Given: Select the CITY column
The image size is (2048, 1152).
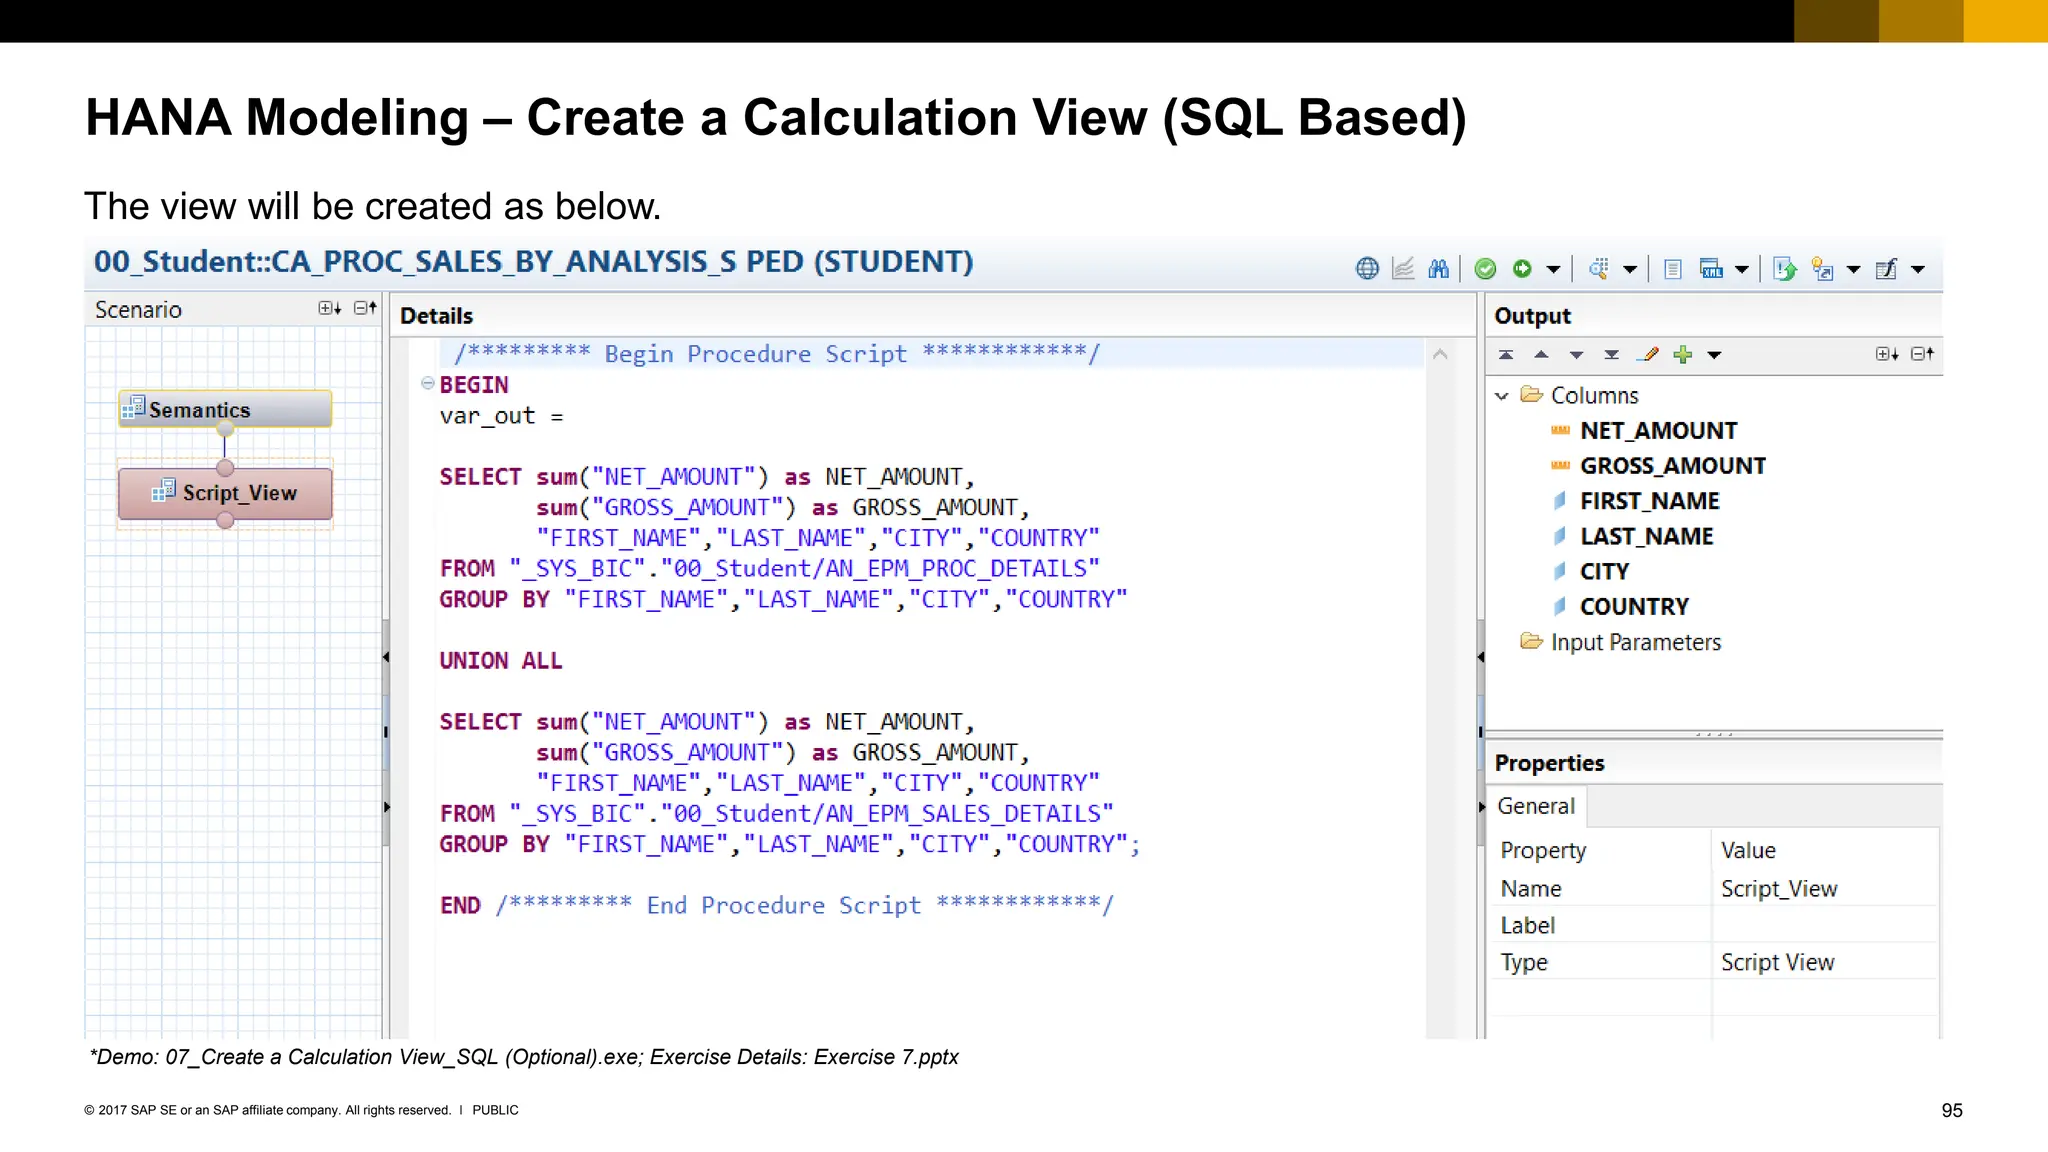Looking at the screenshot, I should pyautogui.click(x=1590, y=572).
